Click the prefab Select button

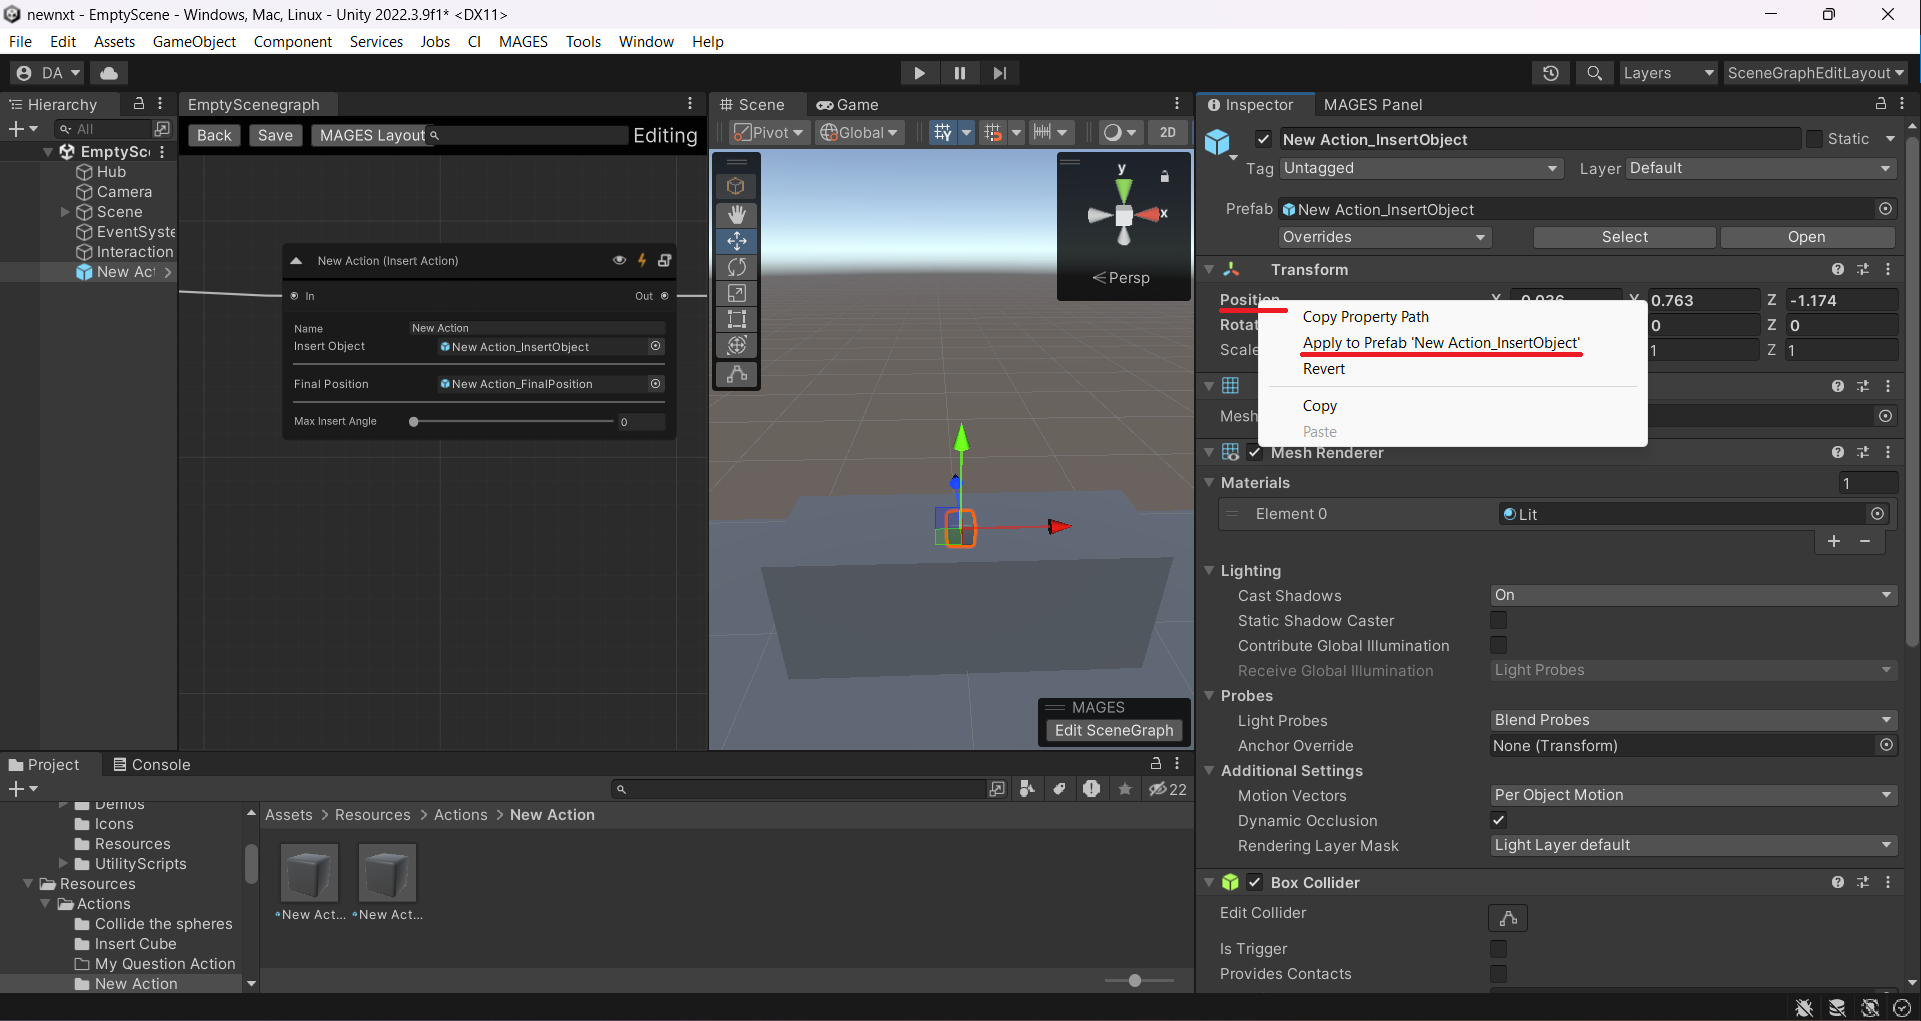click(1624, 237)
